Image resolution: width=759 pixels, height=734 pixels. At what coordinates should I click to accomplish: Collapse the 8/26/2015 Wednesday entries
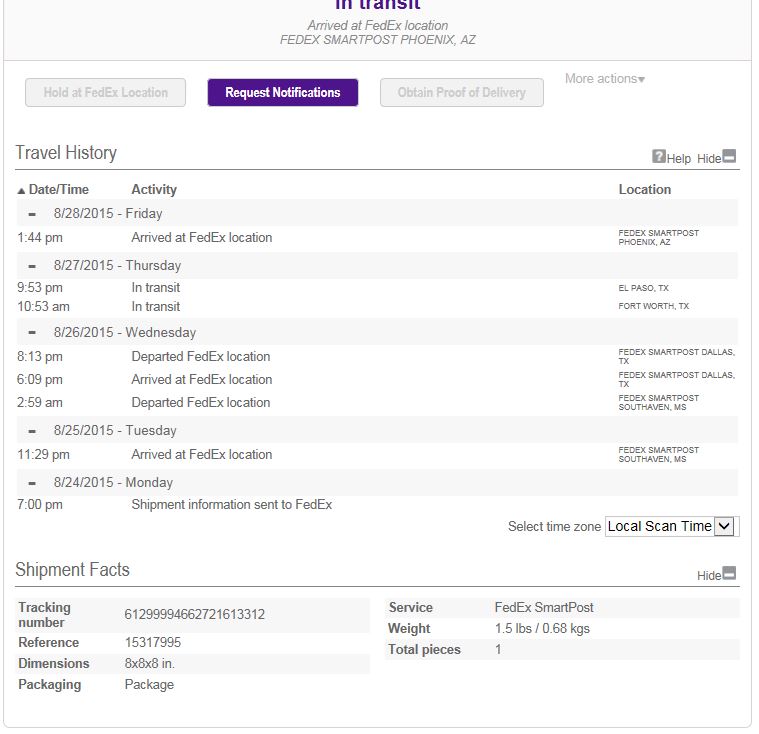(x=32, y=333)
